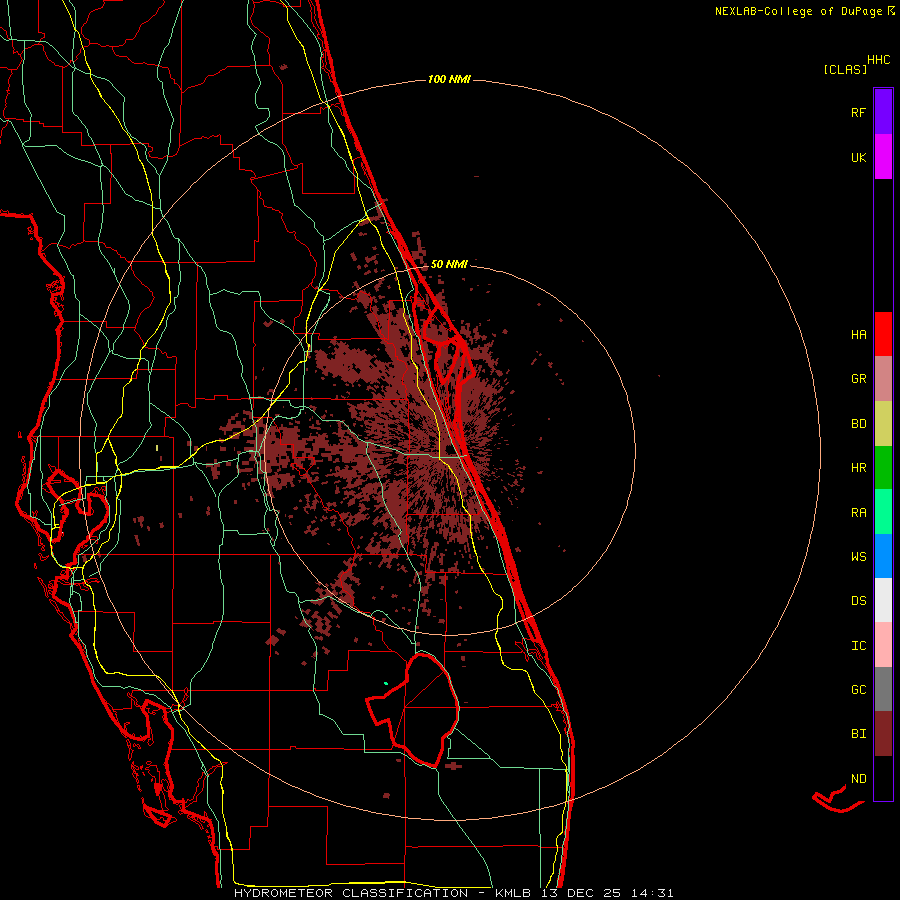Viewport: 900px width, 900px height.
Task: Click the small green RA echo pixel
Action: click(386, 683)
